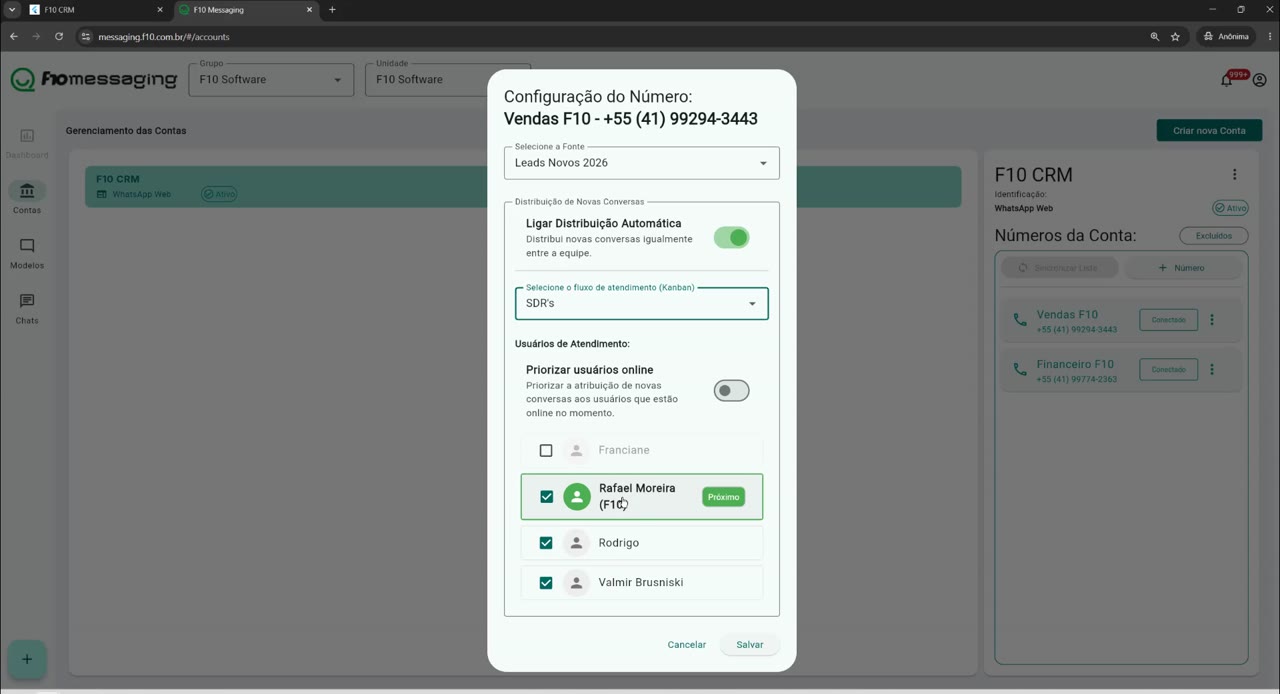
Task: Close the F10 CRM browser tab
Action: coord(160,10)
